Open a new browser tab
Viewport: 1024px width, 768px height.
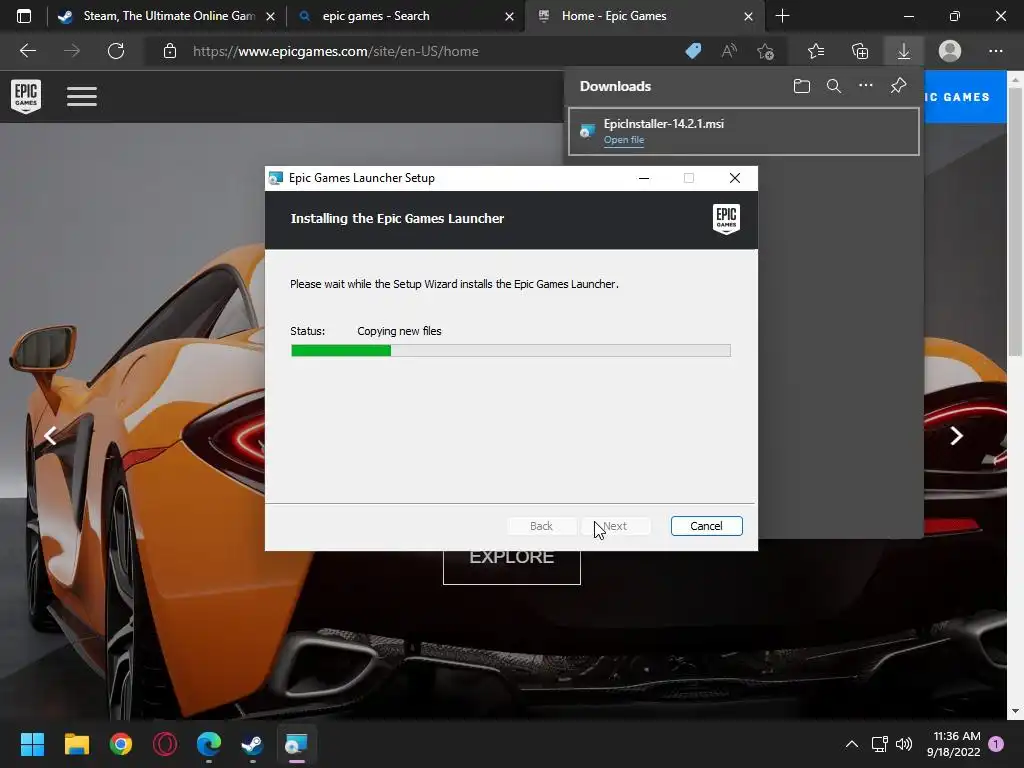(782, 16)
